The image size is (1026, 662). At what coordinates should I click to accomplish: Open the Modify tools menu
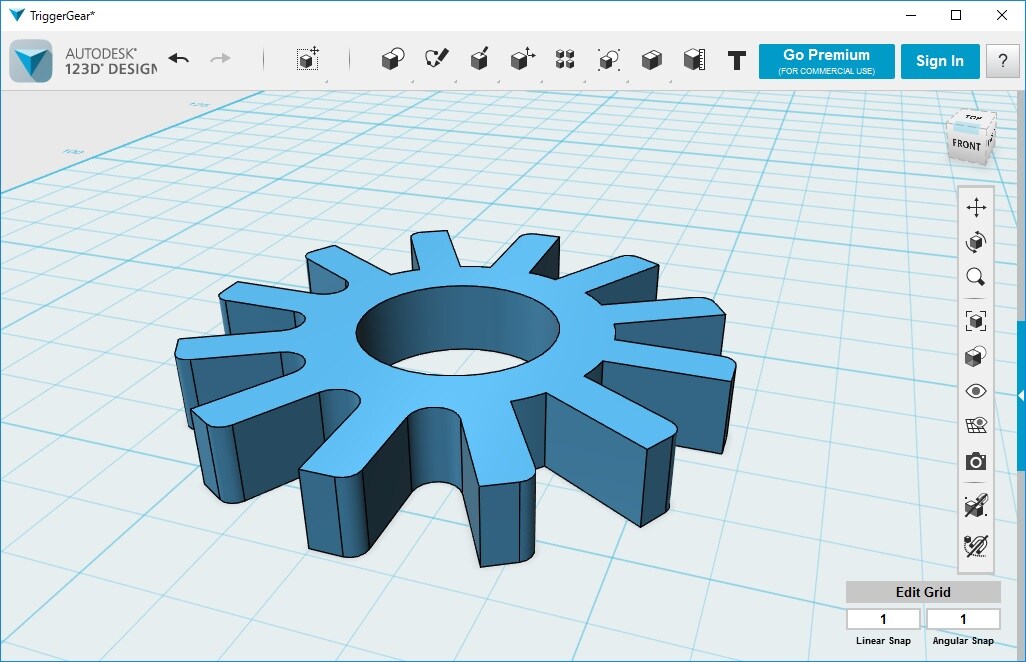tap(522, 59)
